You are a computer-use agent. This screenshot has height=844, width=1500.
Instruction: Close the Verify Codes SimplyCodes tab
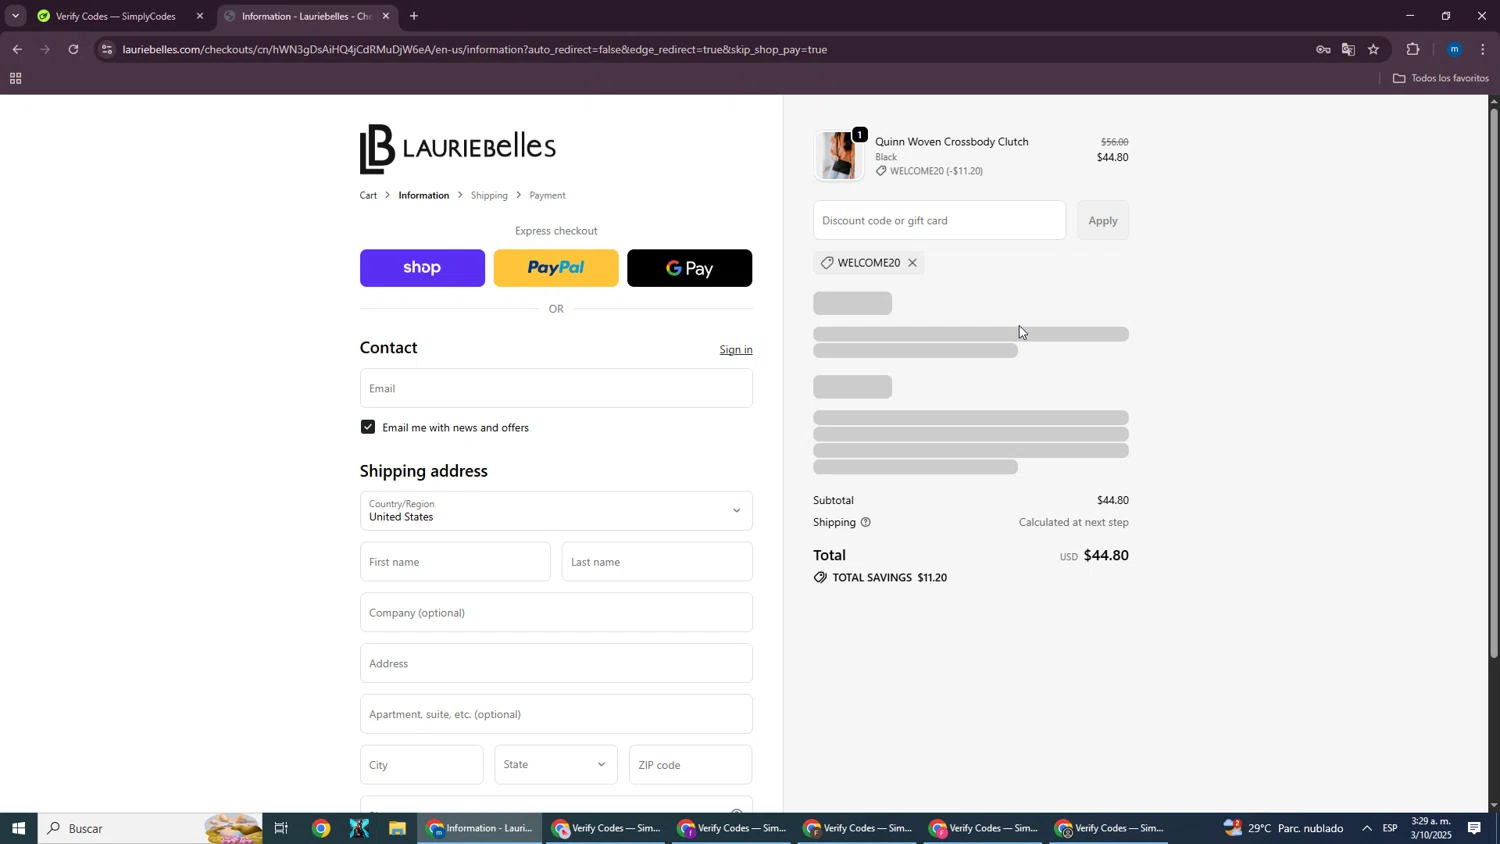pos(200,16)
